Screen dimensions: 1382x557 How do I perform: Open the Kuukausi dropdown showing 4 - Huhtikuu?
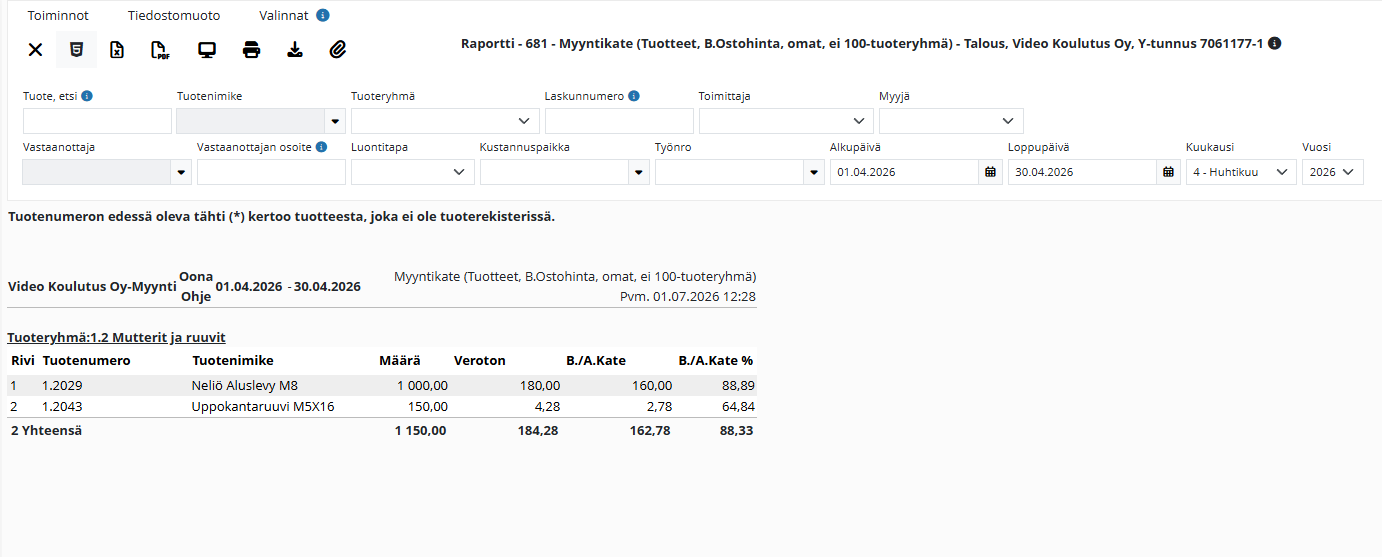point(1241,172)
